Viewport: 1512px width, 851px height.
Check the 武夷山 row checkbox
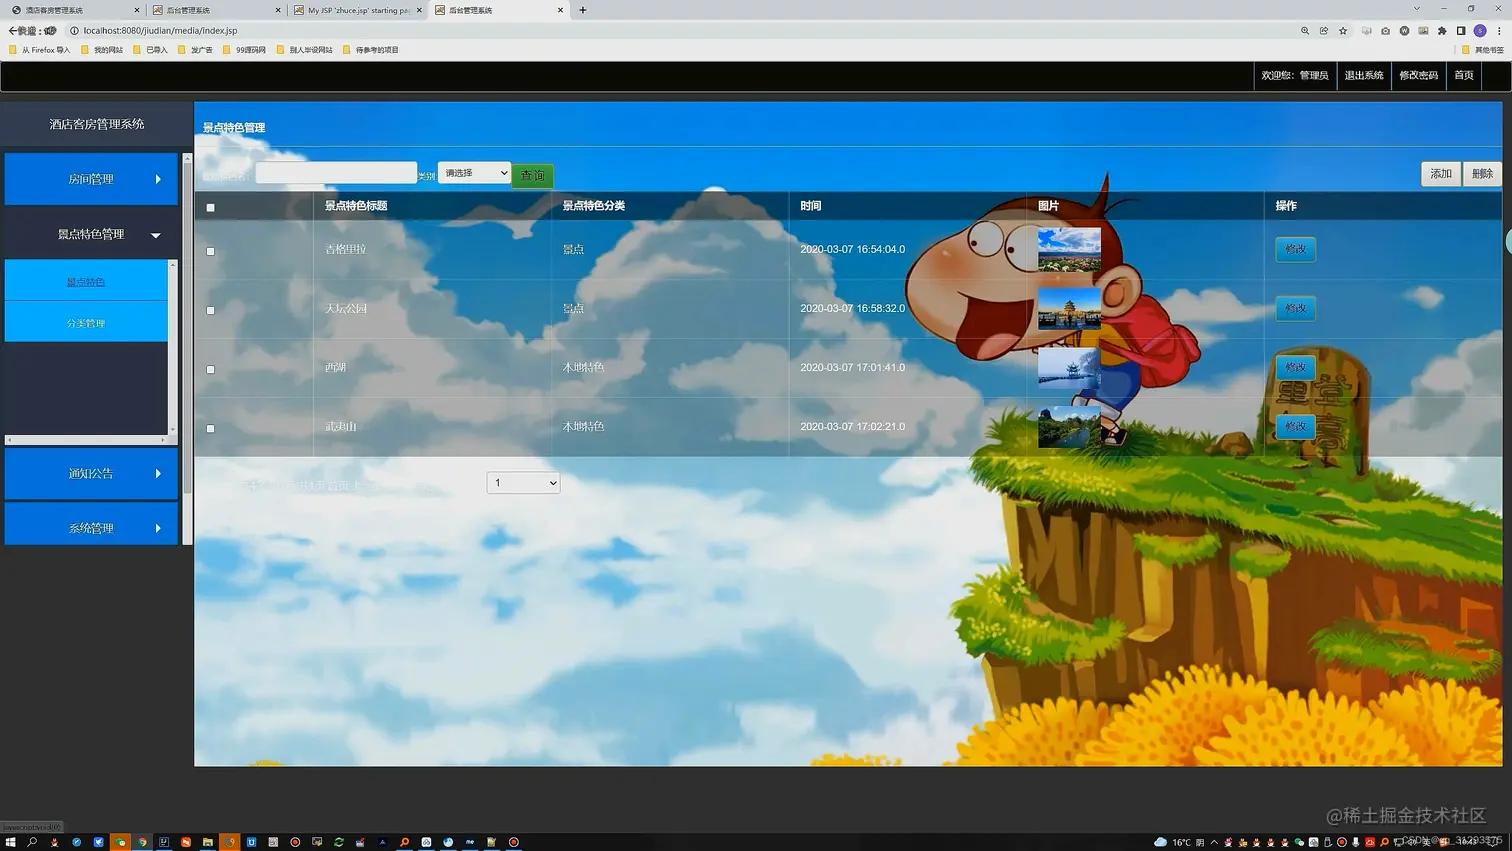[210, 428]
